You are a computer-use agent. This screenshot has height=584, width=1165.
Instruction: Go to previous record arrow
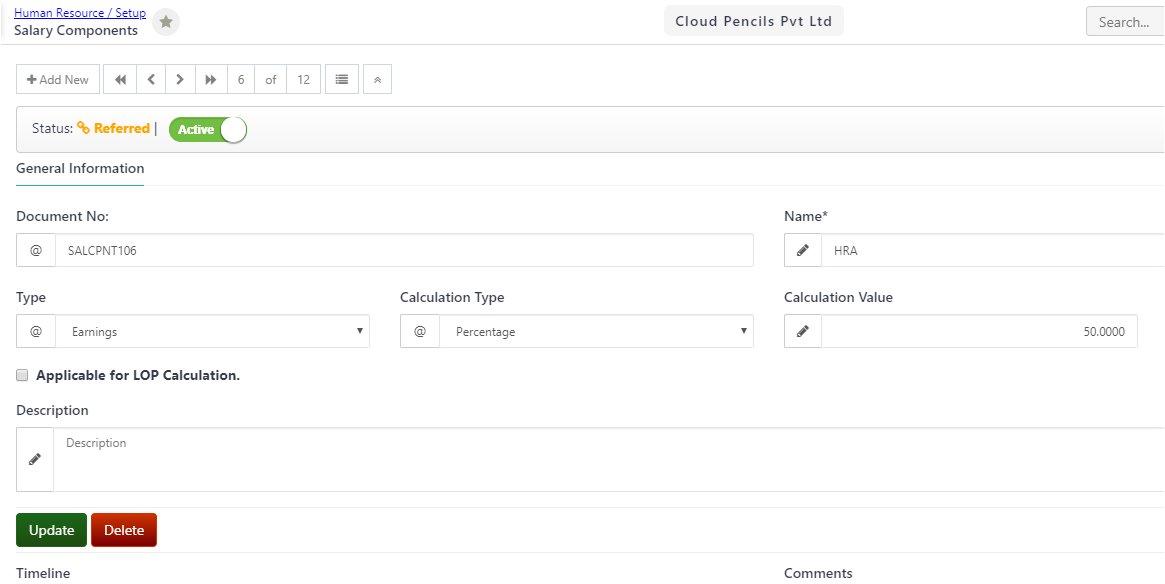(x=151, y=80)
